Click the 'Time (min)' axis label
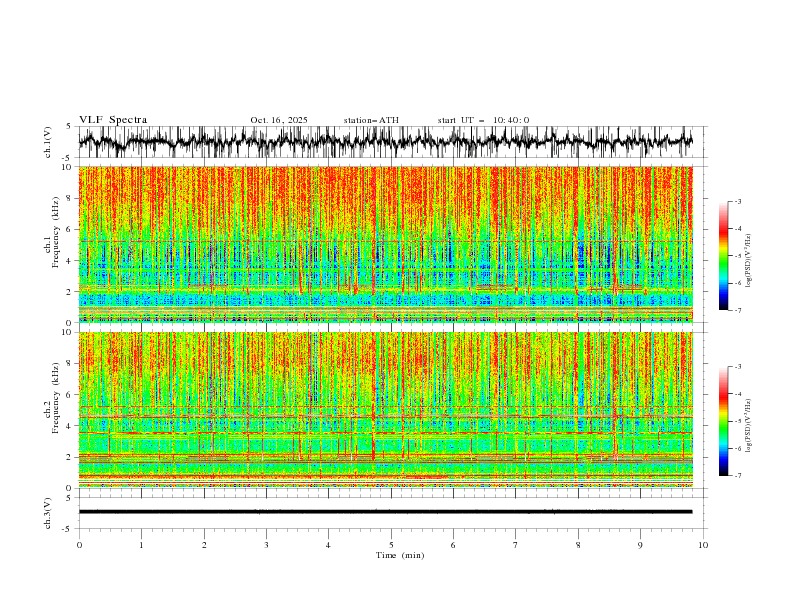 coord(400,555)
